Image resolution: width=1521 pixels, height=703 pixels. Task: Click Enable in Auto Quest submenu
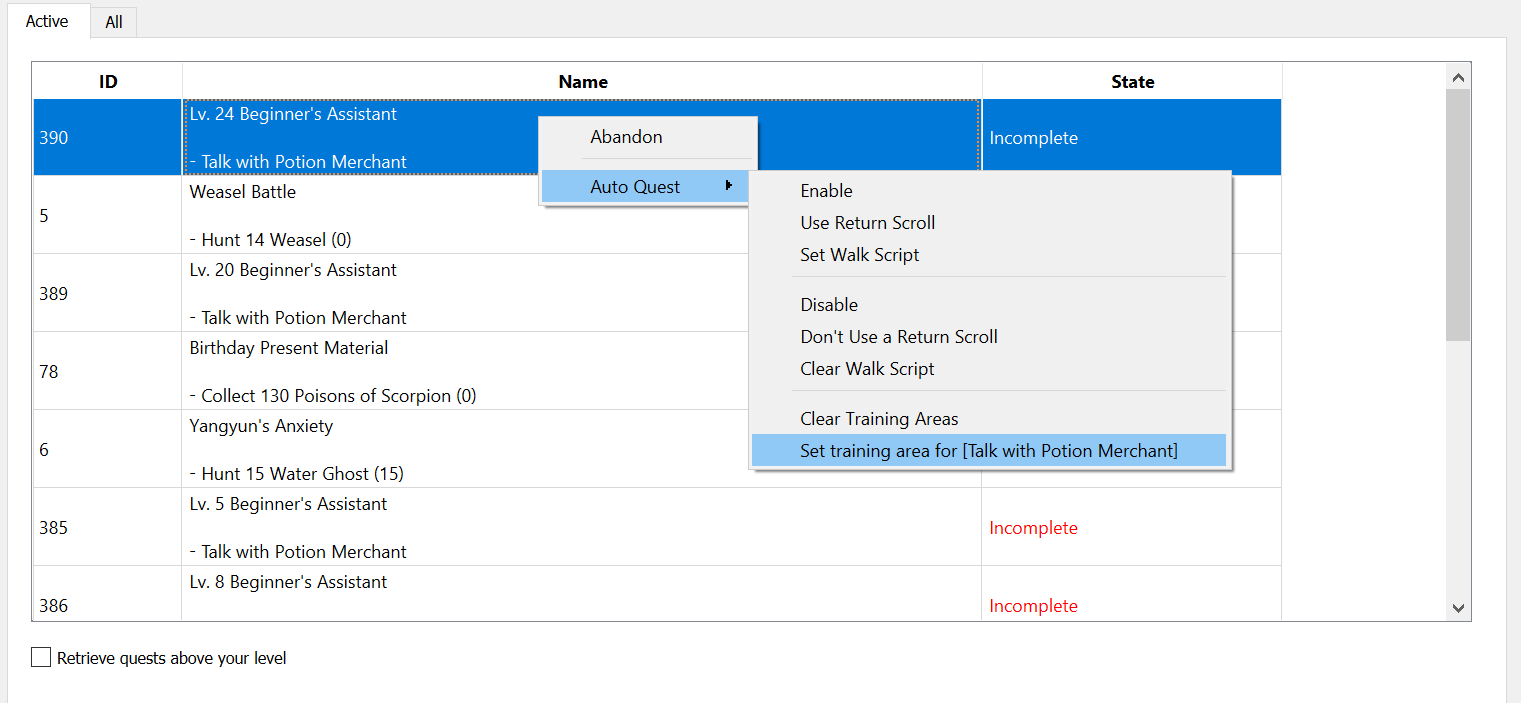[x=826, y=191]
